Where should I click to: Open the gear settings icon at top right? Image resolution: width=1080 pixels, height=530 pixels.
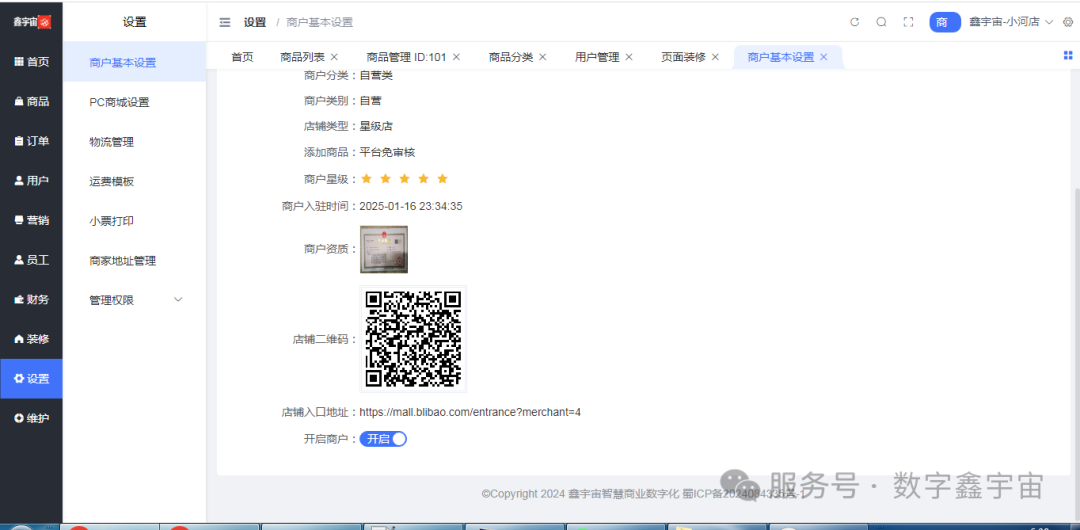[x=1068, y=22]
